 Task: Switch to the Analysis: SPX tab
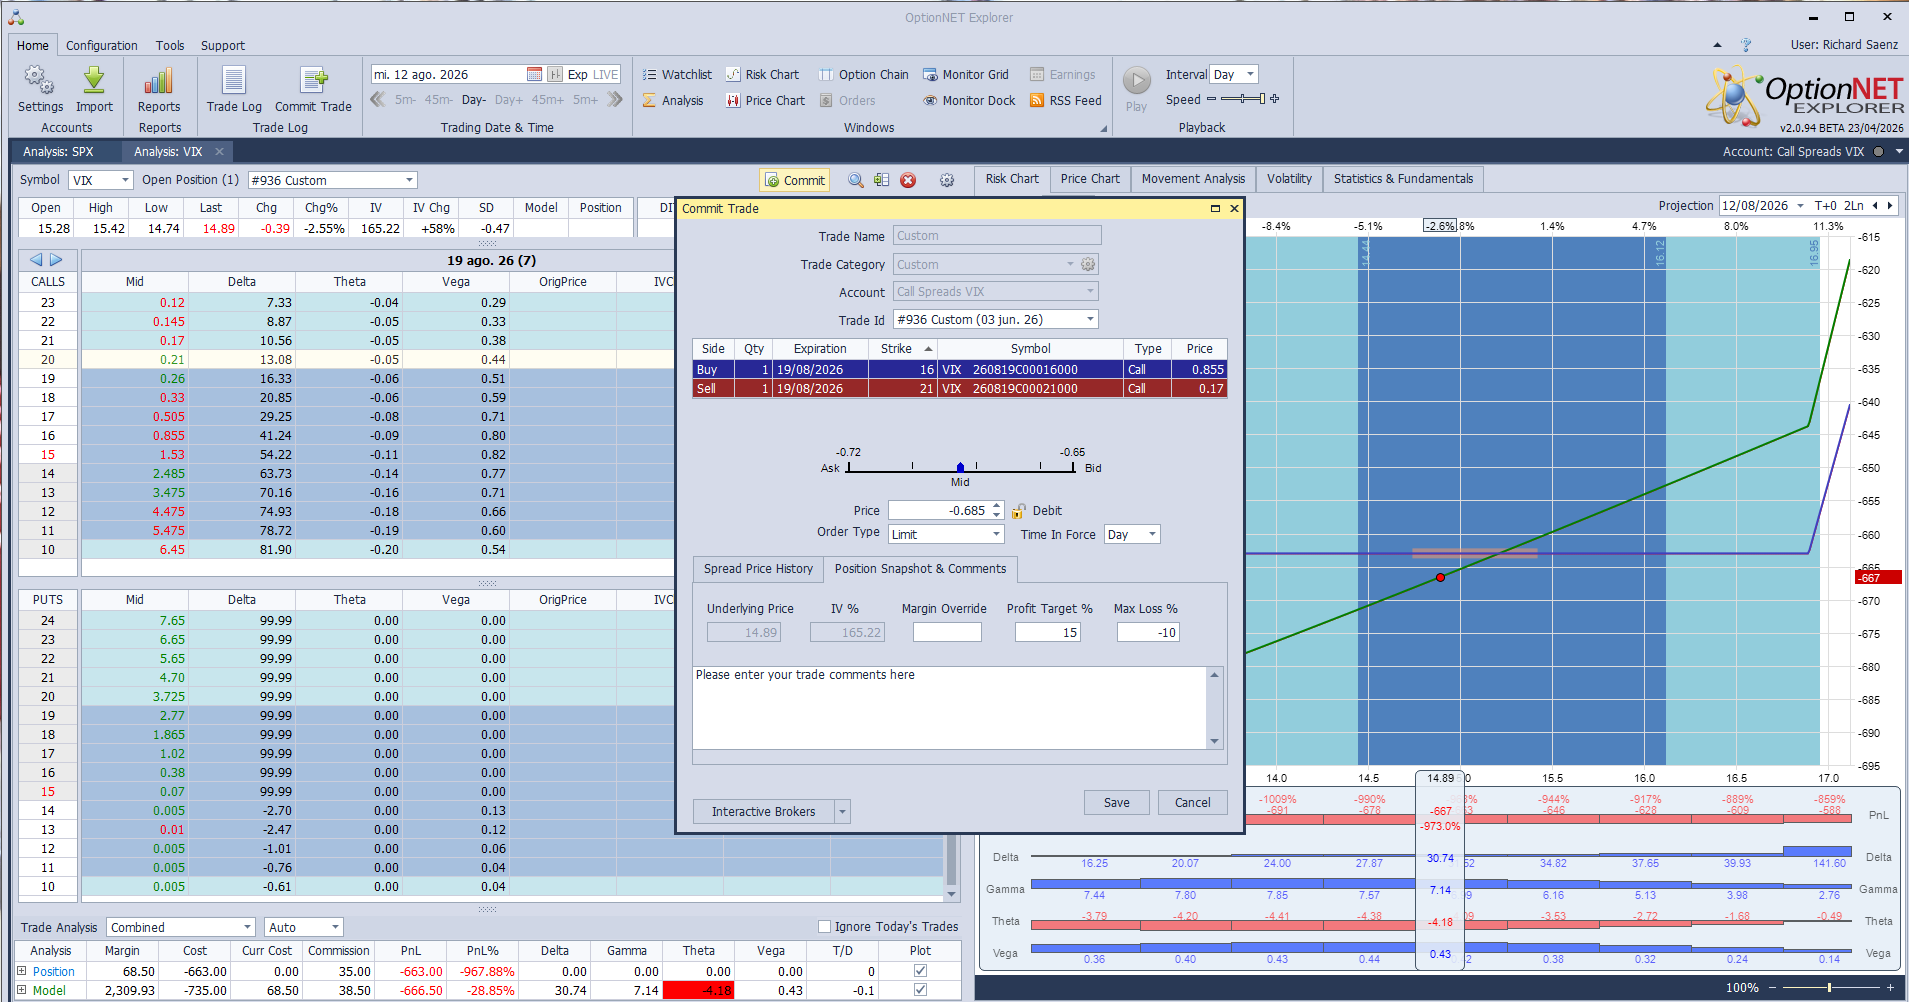(x=58, y=152)
